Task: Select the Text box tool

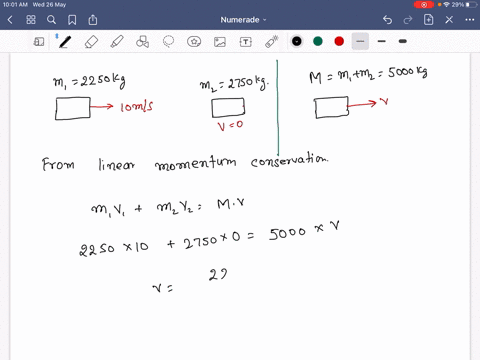Action: point(246,42)
